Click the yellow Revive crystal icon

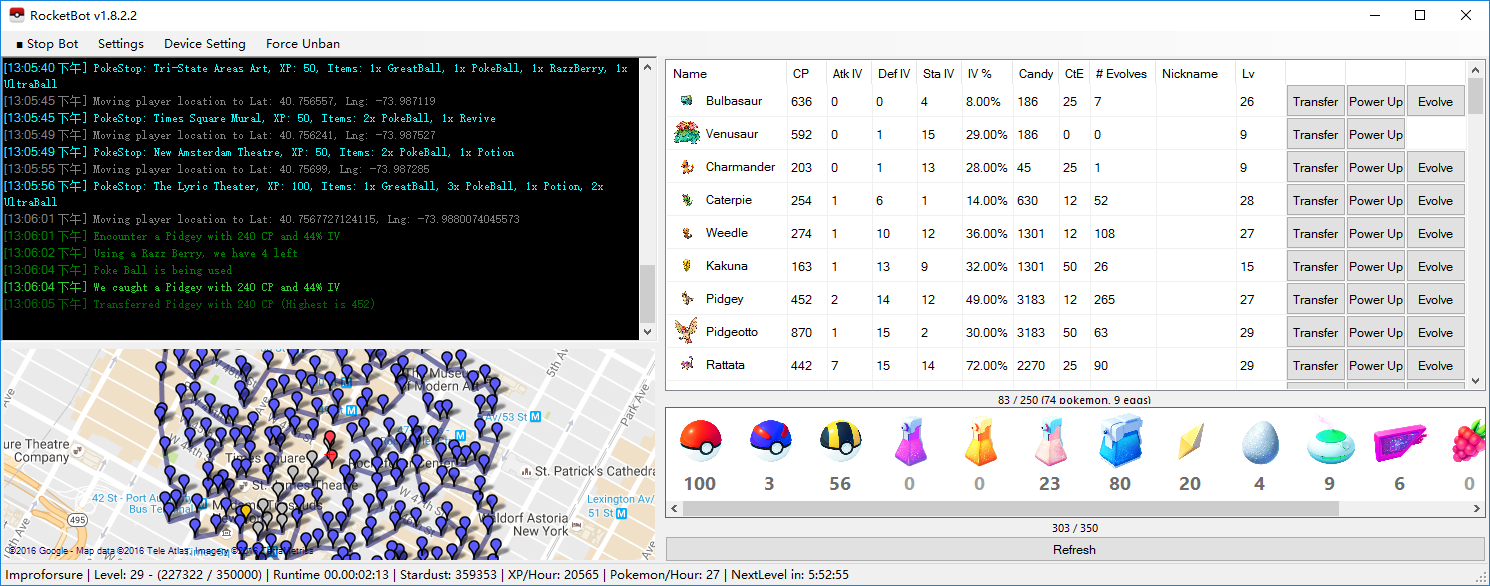click(1189, 440)
